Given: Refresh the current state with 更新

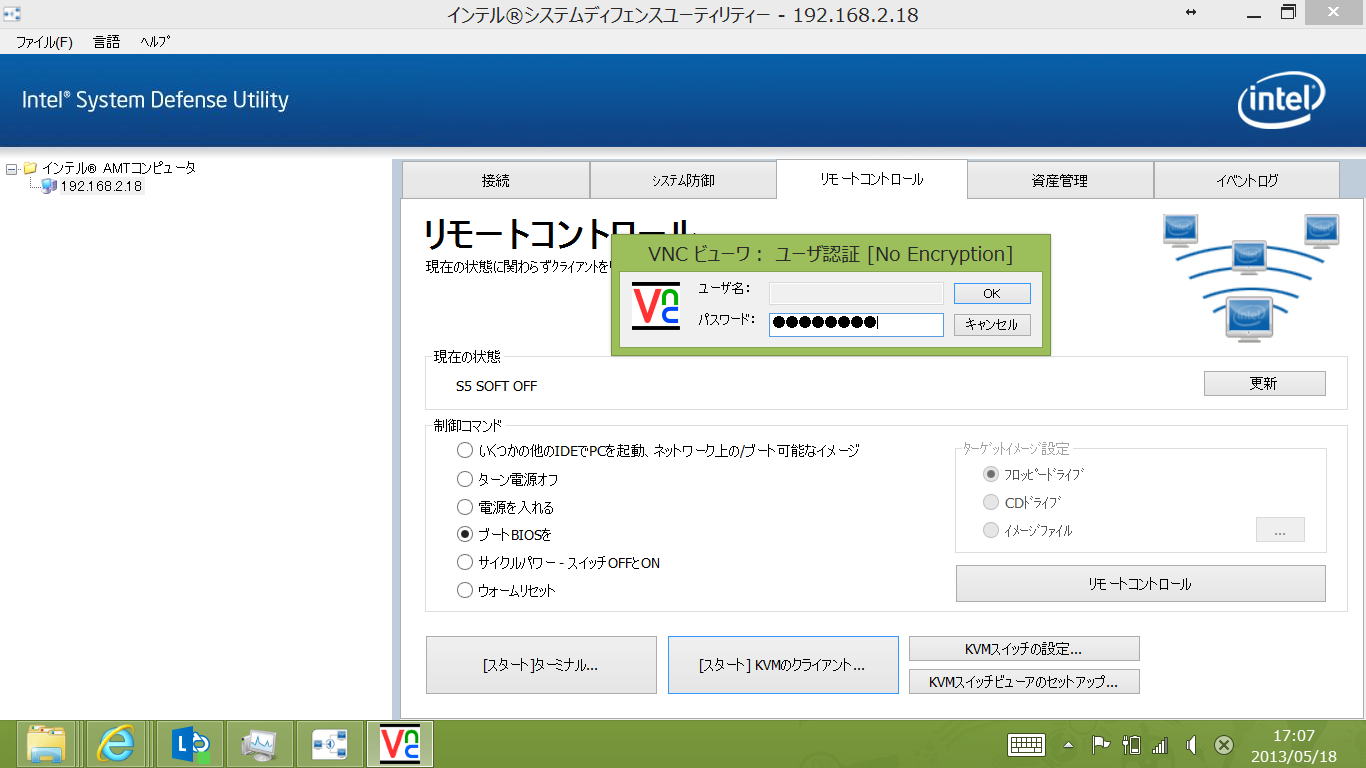Looking at the screenshot, I should [x=1264, y=384].
